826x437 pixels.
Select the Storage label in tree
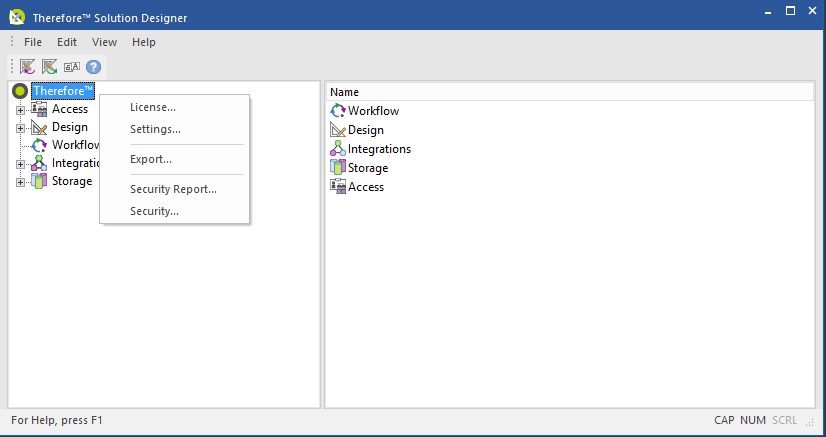(x=72, y=181)
